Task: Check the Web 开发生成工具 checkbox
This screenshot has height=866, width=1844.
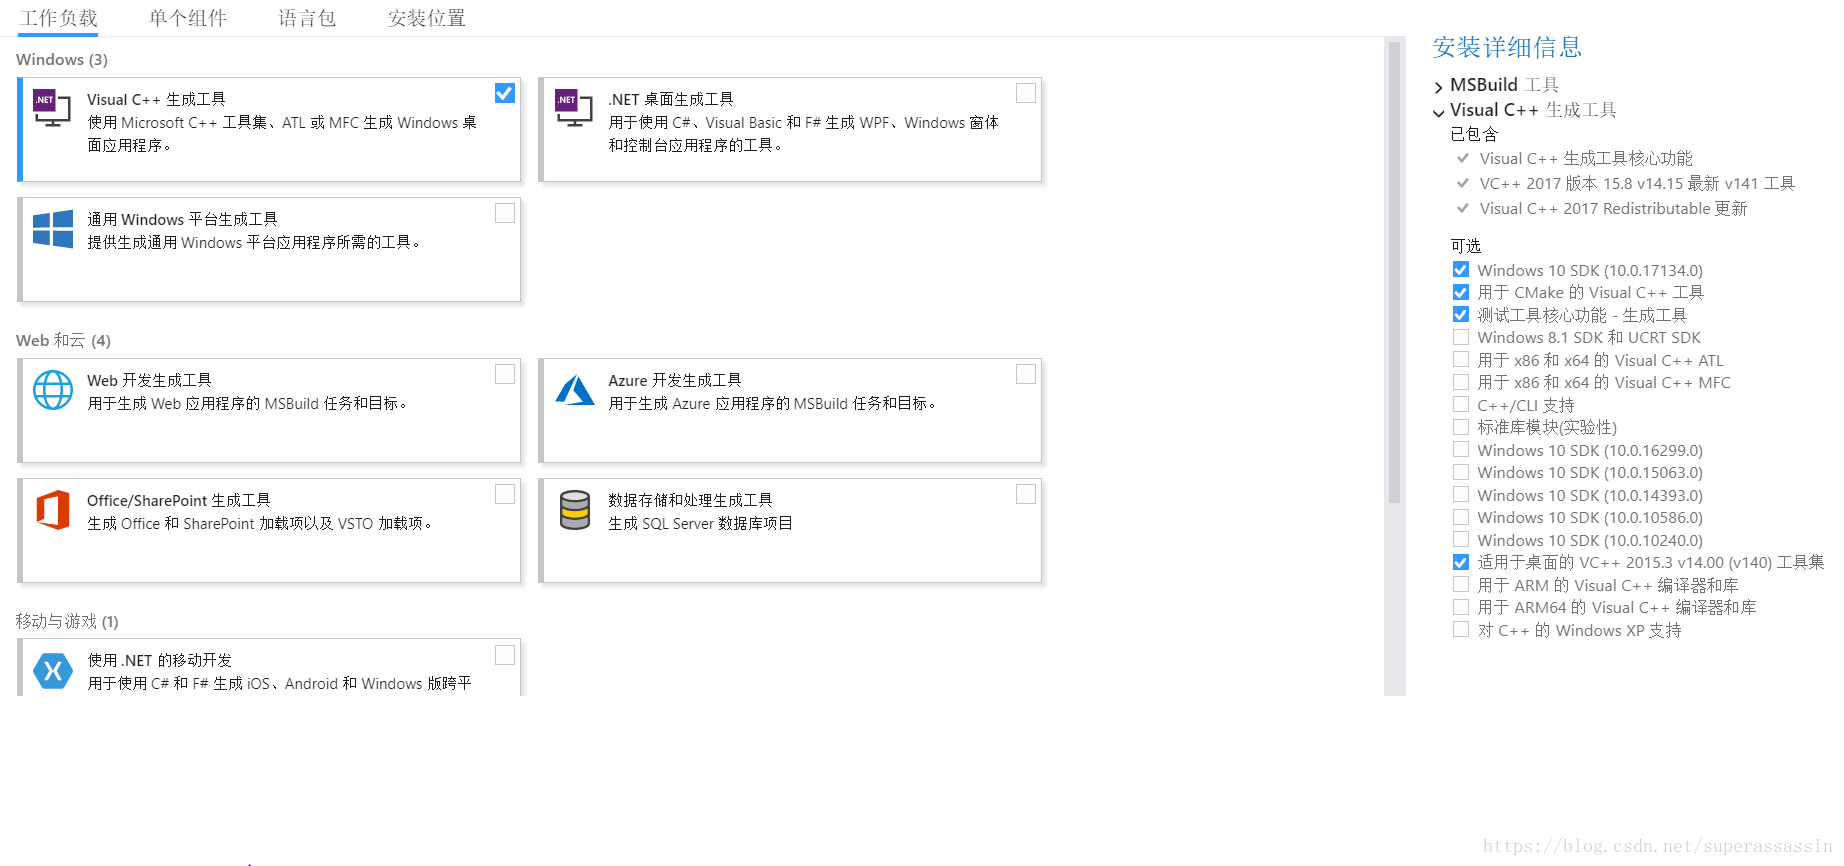Action: [x=505, y=374]
